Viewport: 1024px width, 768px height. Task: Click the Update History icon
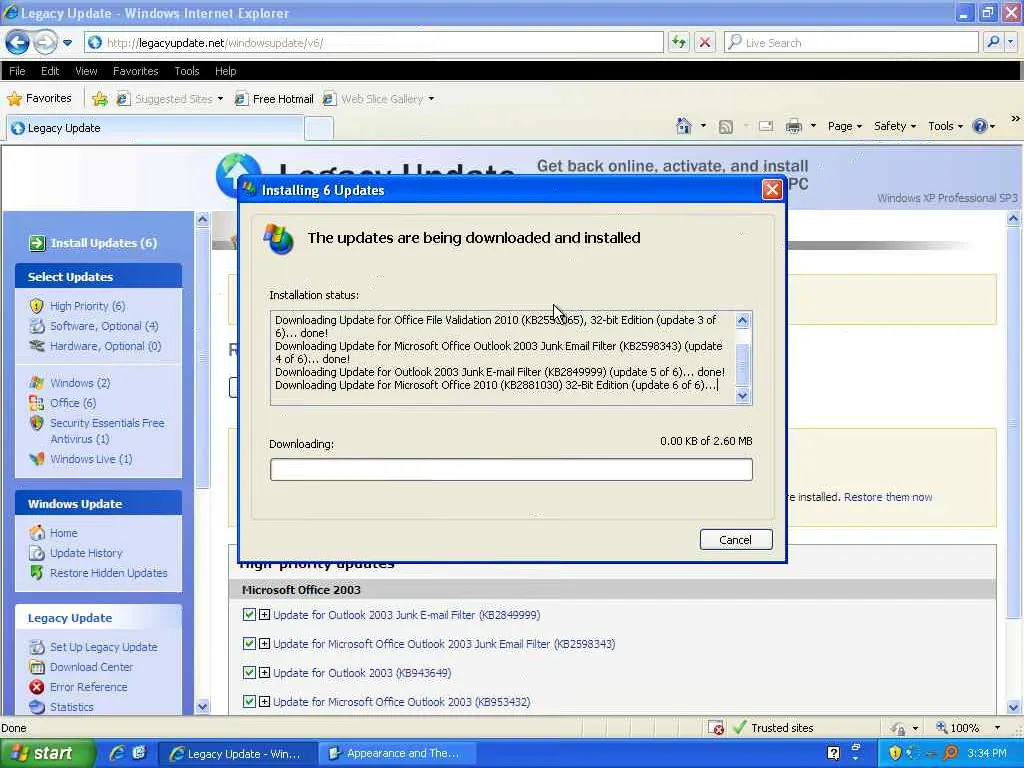37,553
